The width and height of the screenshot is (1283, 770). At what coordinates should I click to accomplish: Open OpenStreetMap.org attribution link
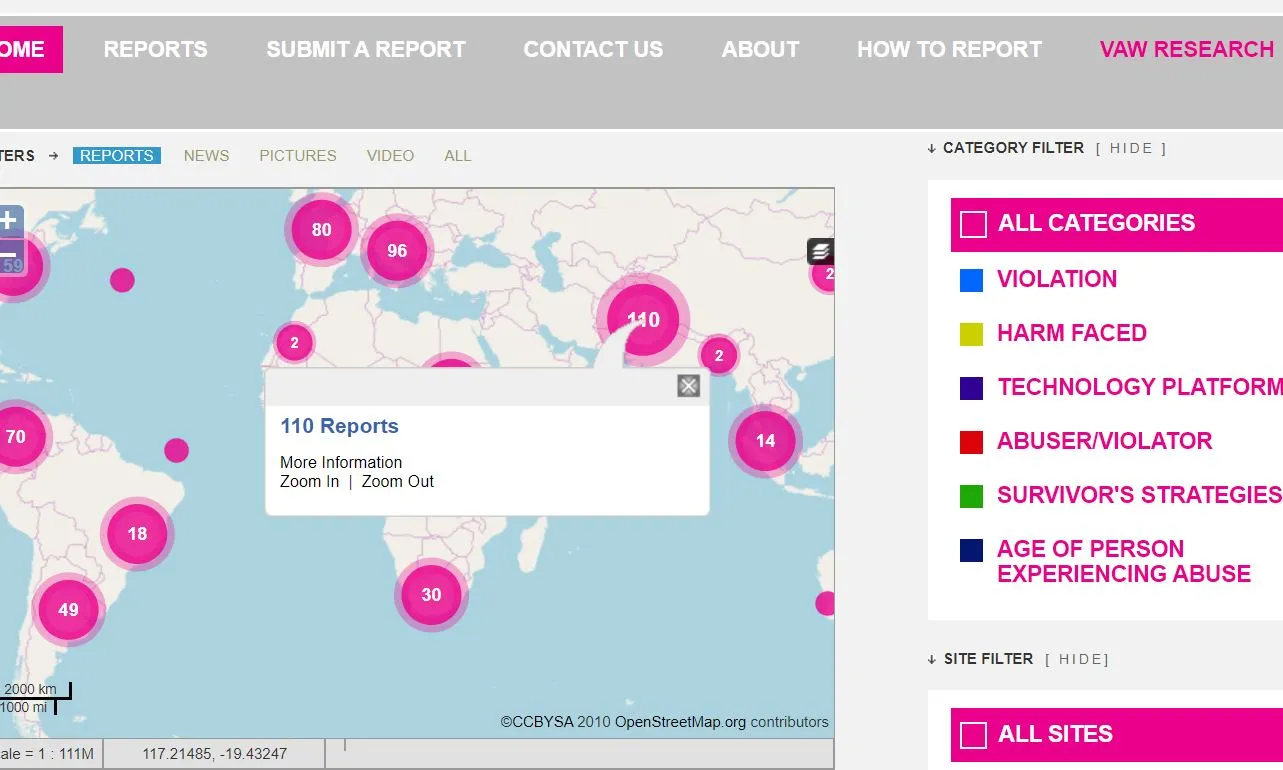point(680,722)
